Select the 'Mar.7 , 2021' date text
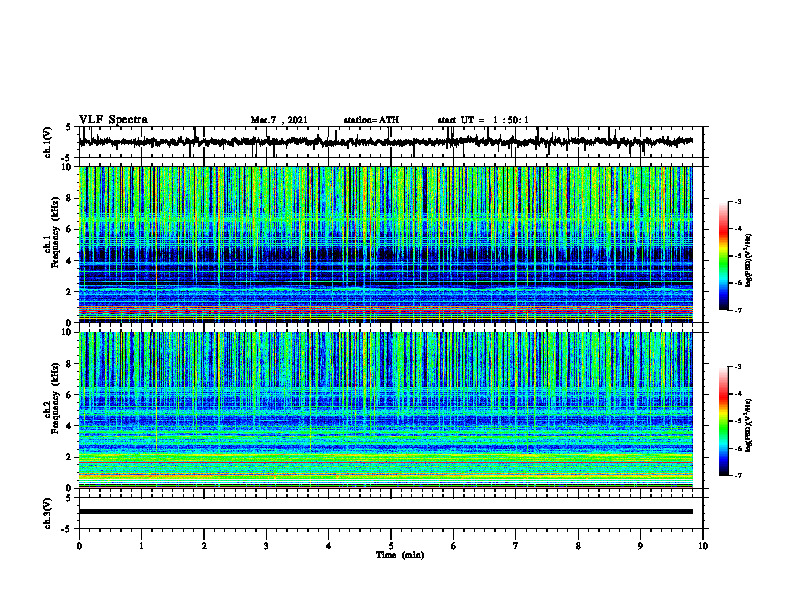Screen dimensions: 792x612 click(x=279, y=120)
